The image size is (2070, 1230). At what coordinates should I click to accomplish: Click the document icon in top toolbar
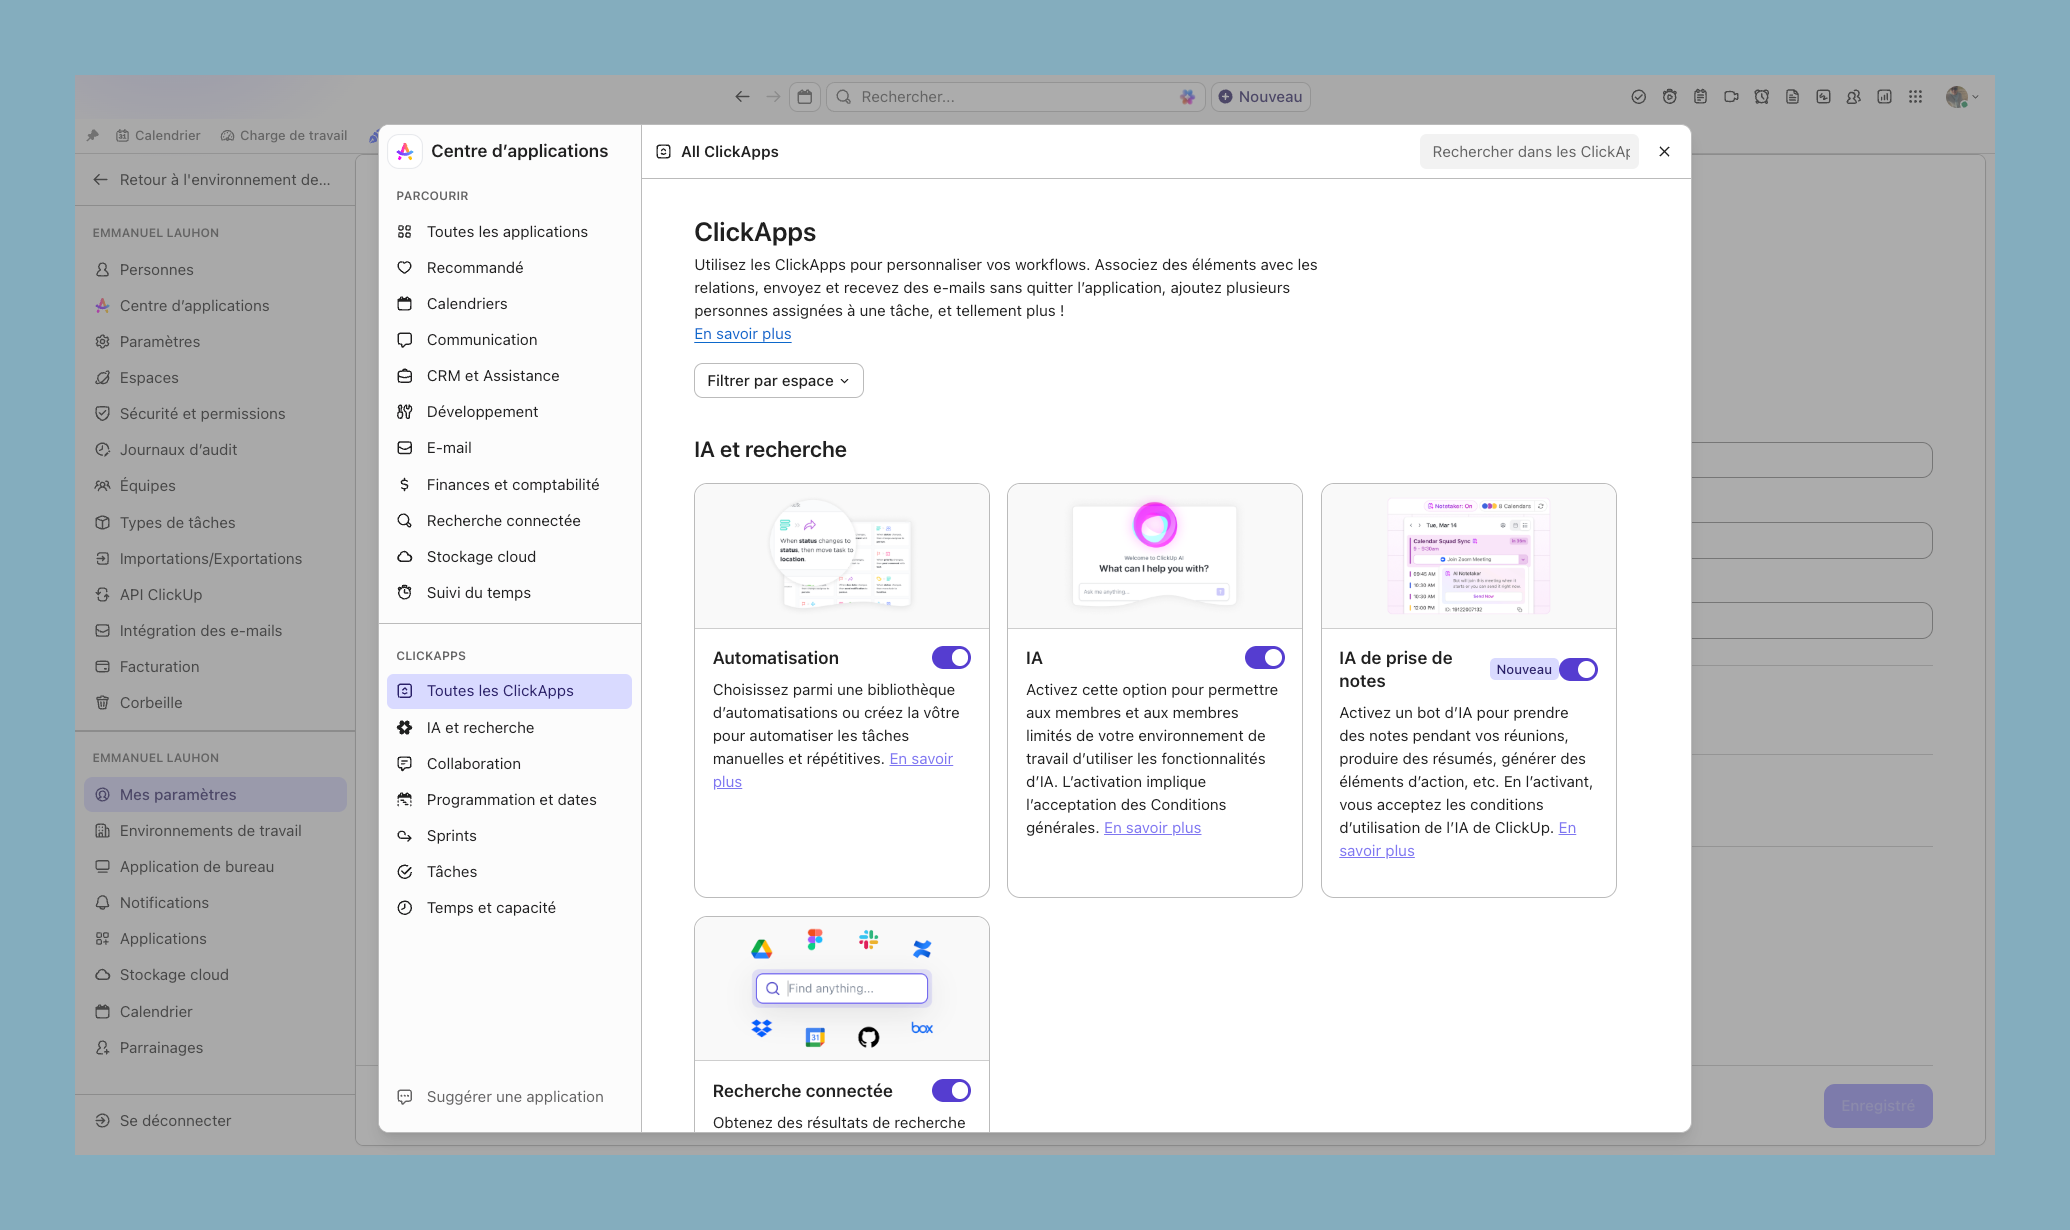(x=1792, y=97)
